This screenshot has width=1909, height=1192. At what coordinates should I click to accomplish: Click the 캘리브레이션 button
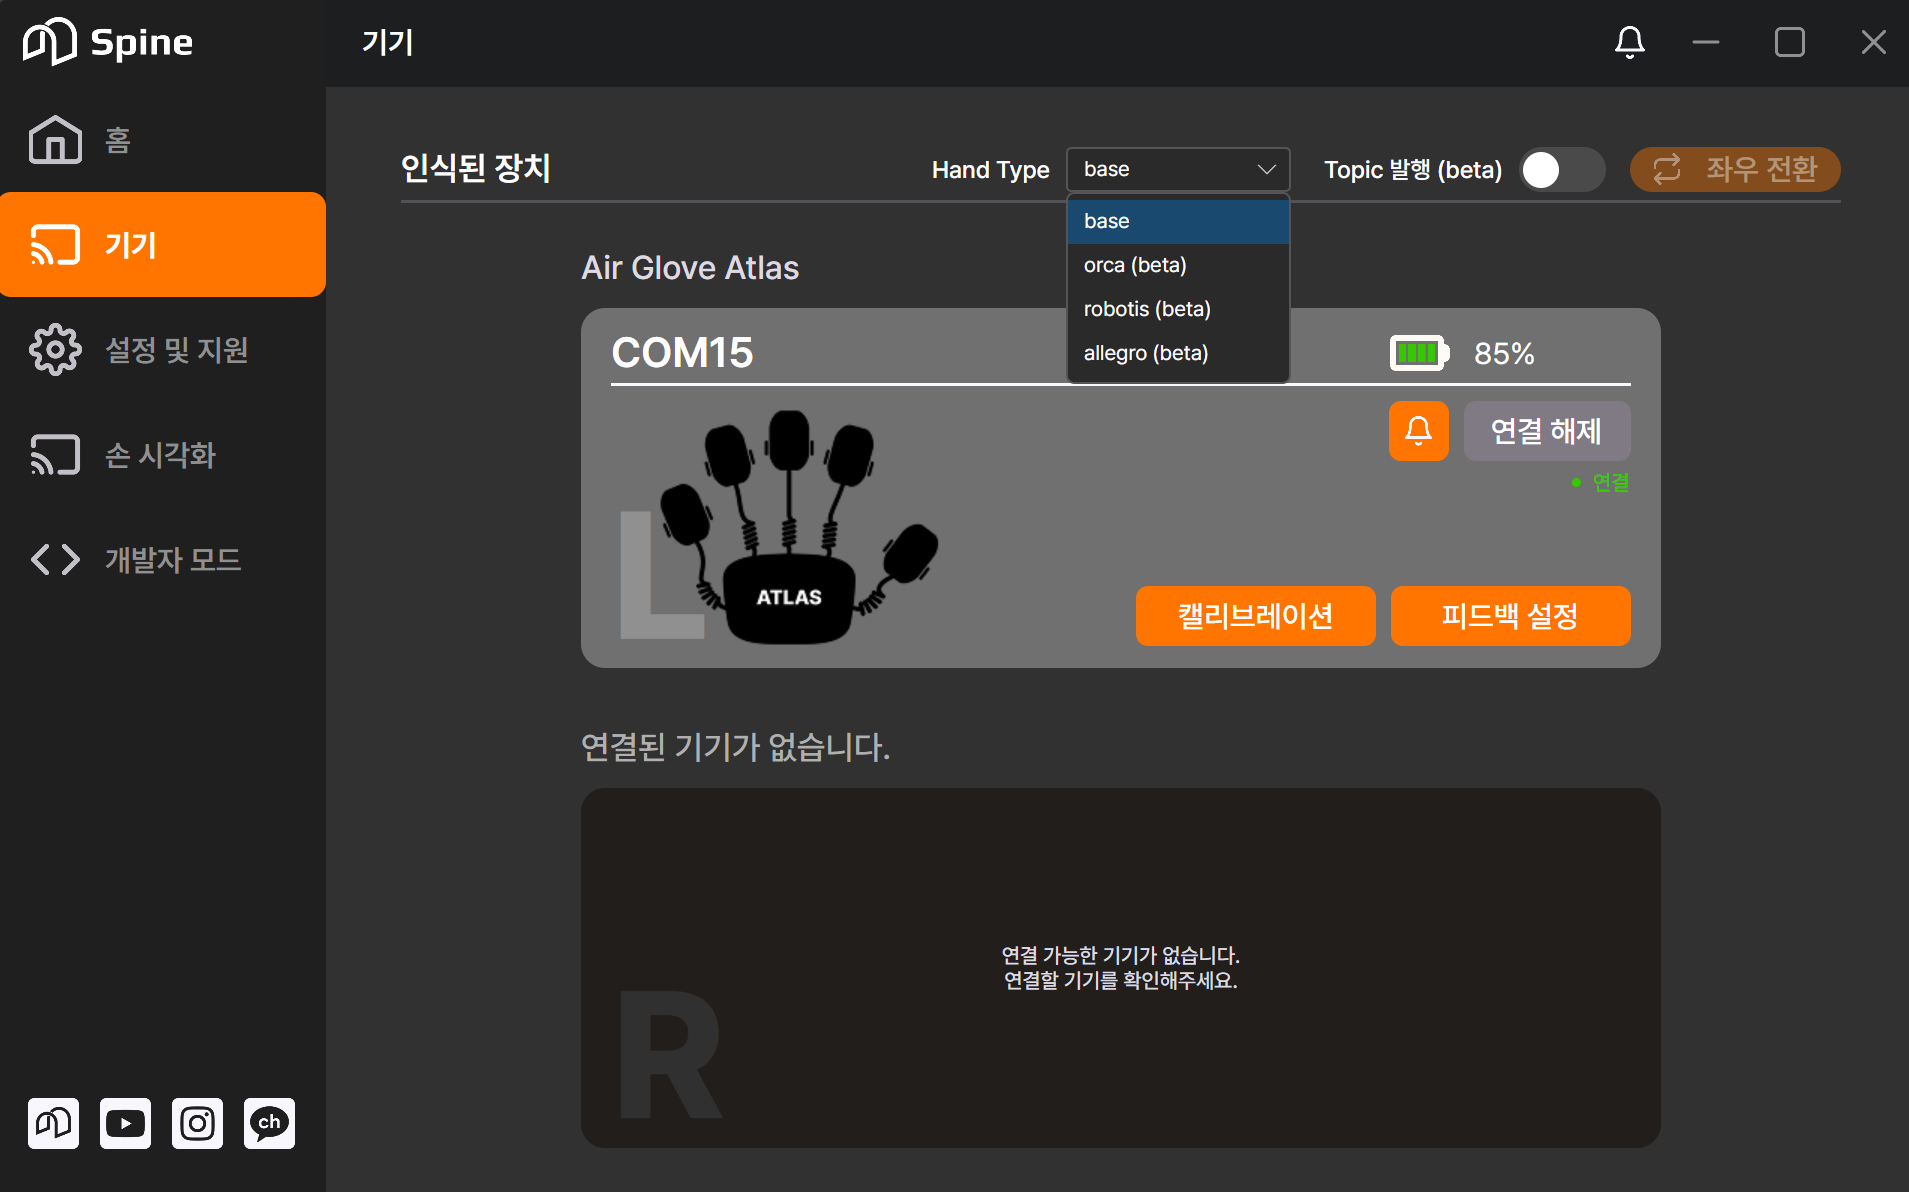[x=1255, y=616]
